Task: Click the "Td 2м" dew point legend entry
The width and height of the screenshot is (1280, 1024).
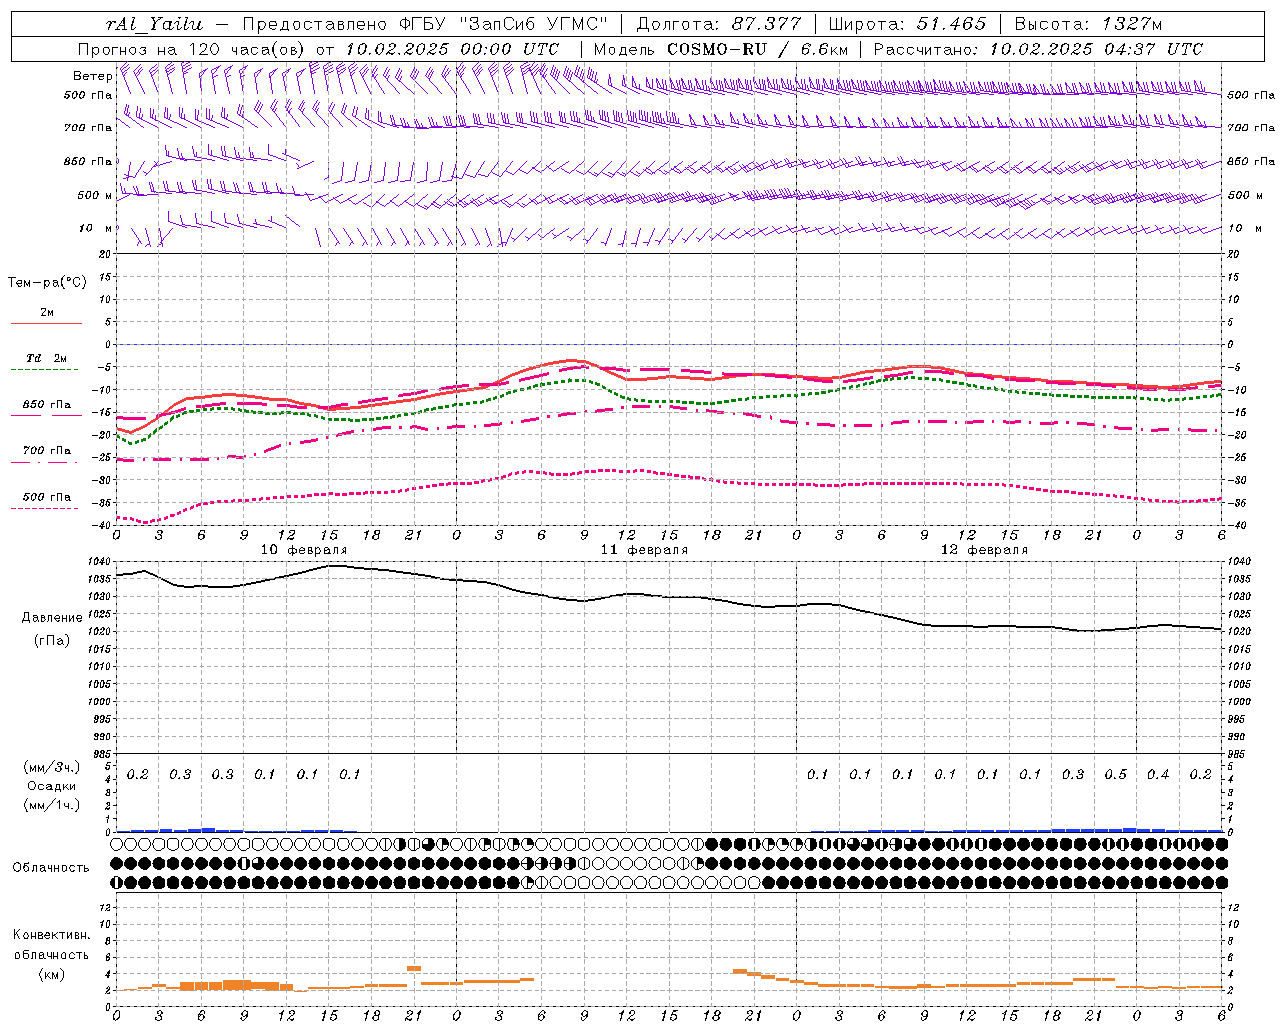Action: click(47, 357)
